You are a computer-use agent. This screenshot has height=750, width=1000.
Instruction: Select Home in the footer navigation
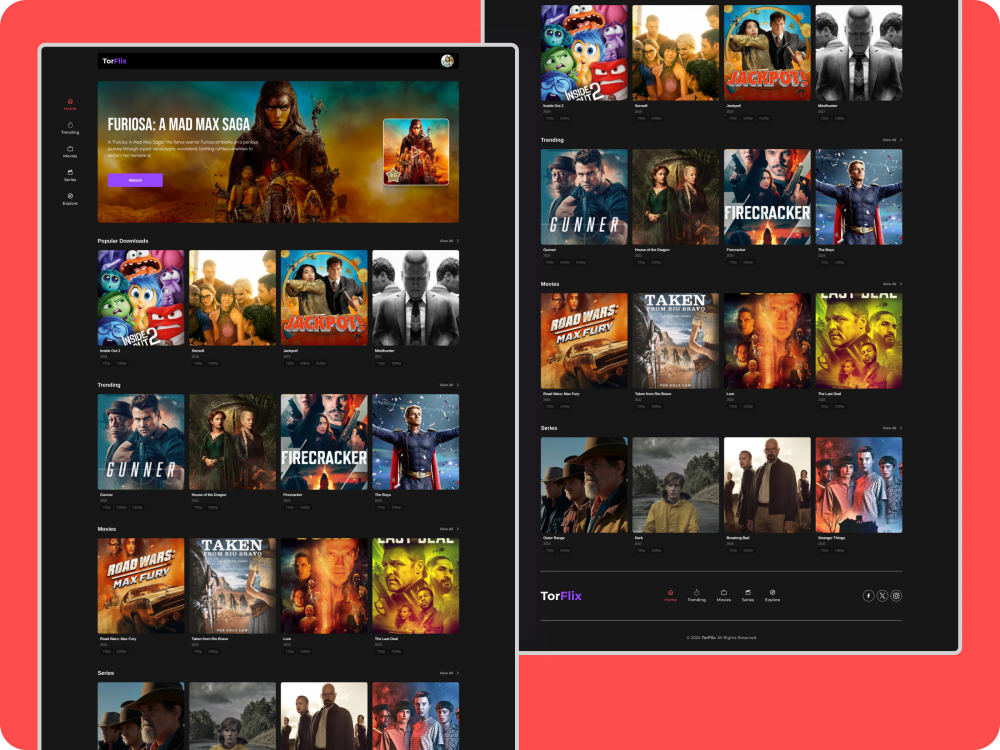tap(670, 596)
